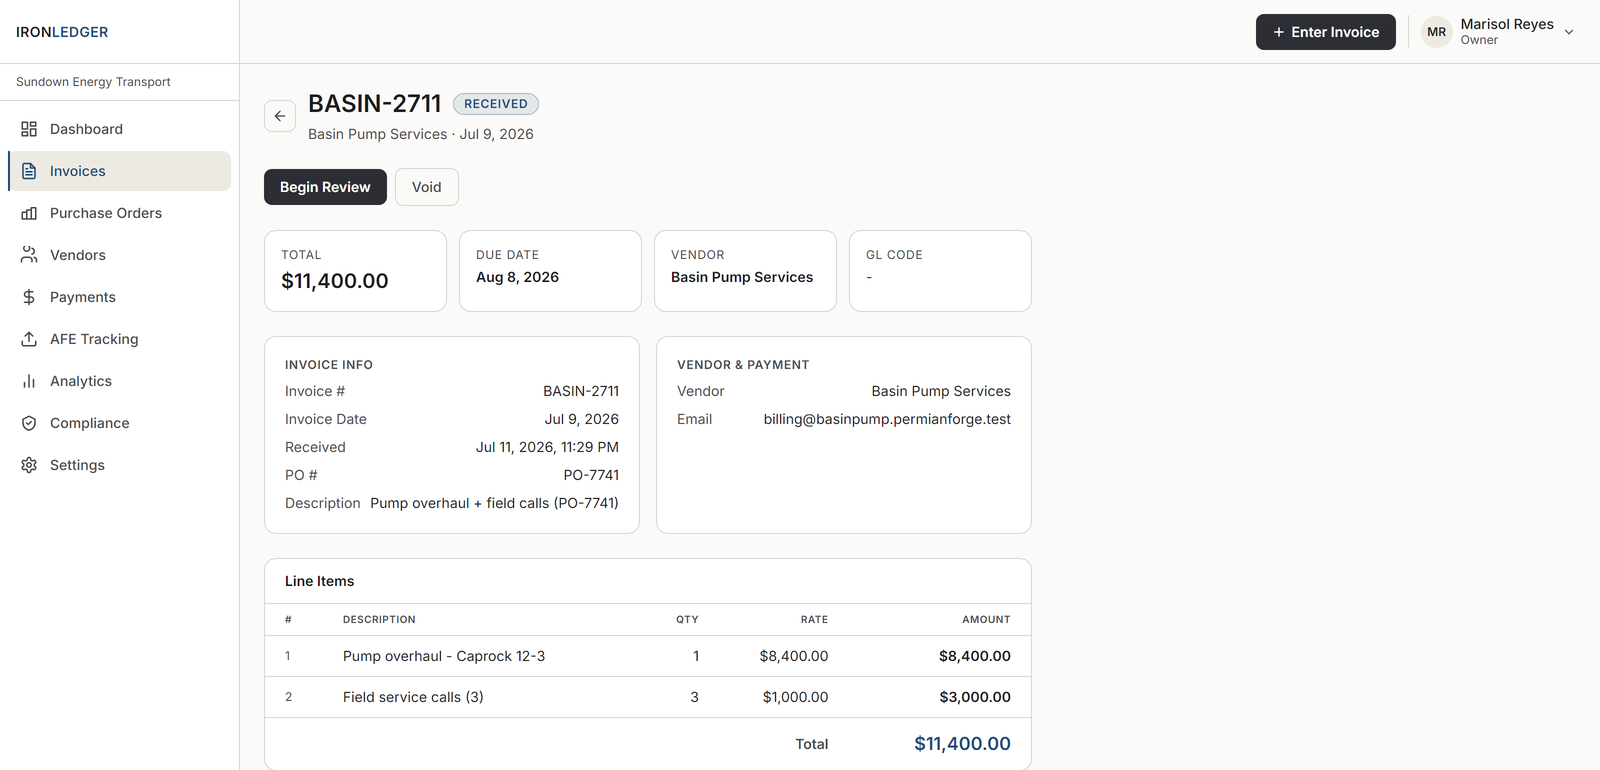Expand the Marisol Reyes account menu chevron
Image resolution: width=1600 pixels, height=770 pixels.
pos(1569,32)
